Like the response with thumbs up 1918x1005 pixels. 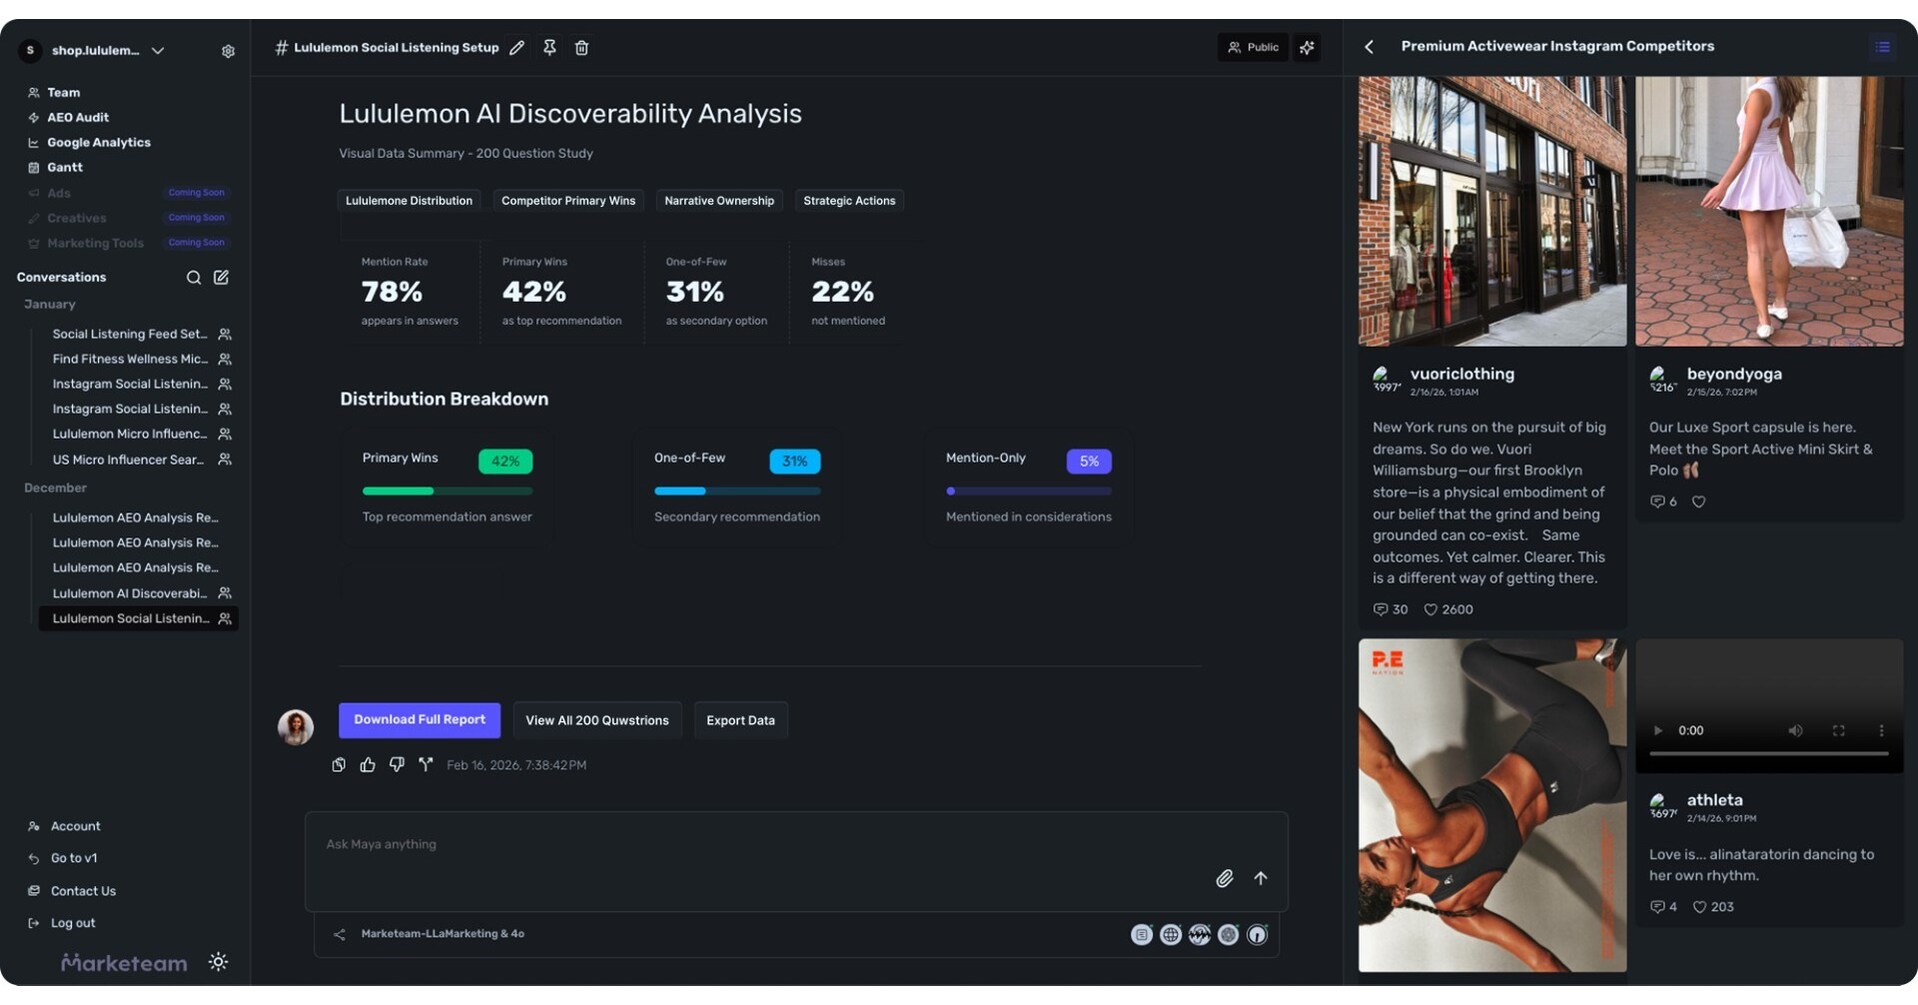[x=367, y=764]
